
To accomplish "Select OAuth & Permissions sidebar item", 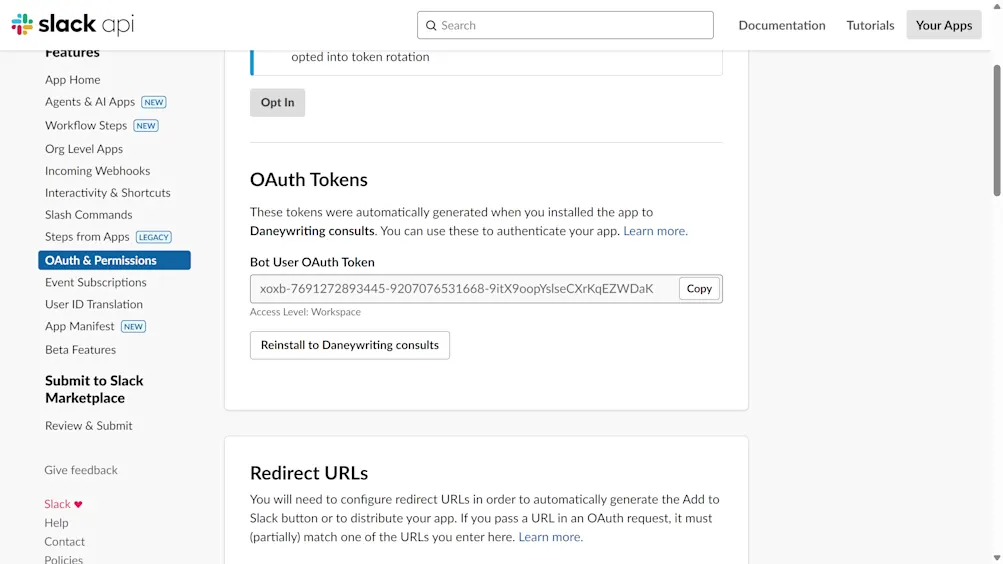I will point(115,260).
